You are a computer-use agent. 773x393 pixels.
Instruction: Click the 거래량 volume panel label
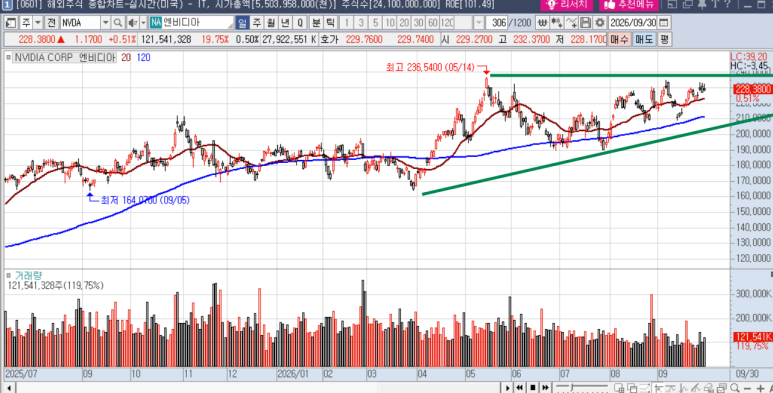pos(29,275)
